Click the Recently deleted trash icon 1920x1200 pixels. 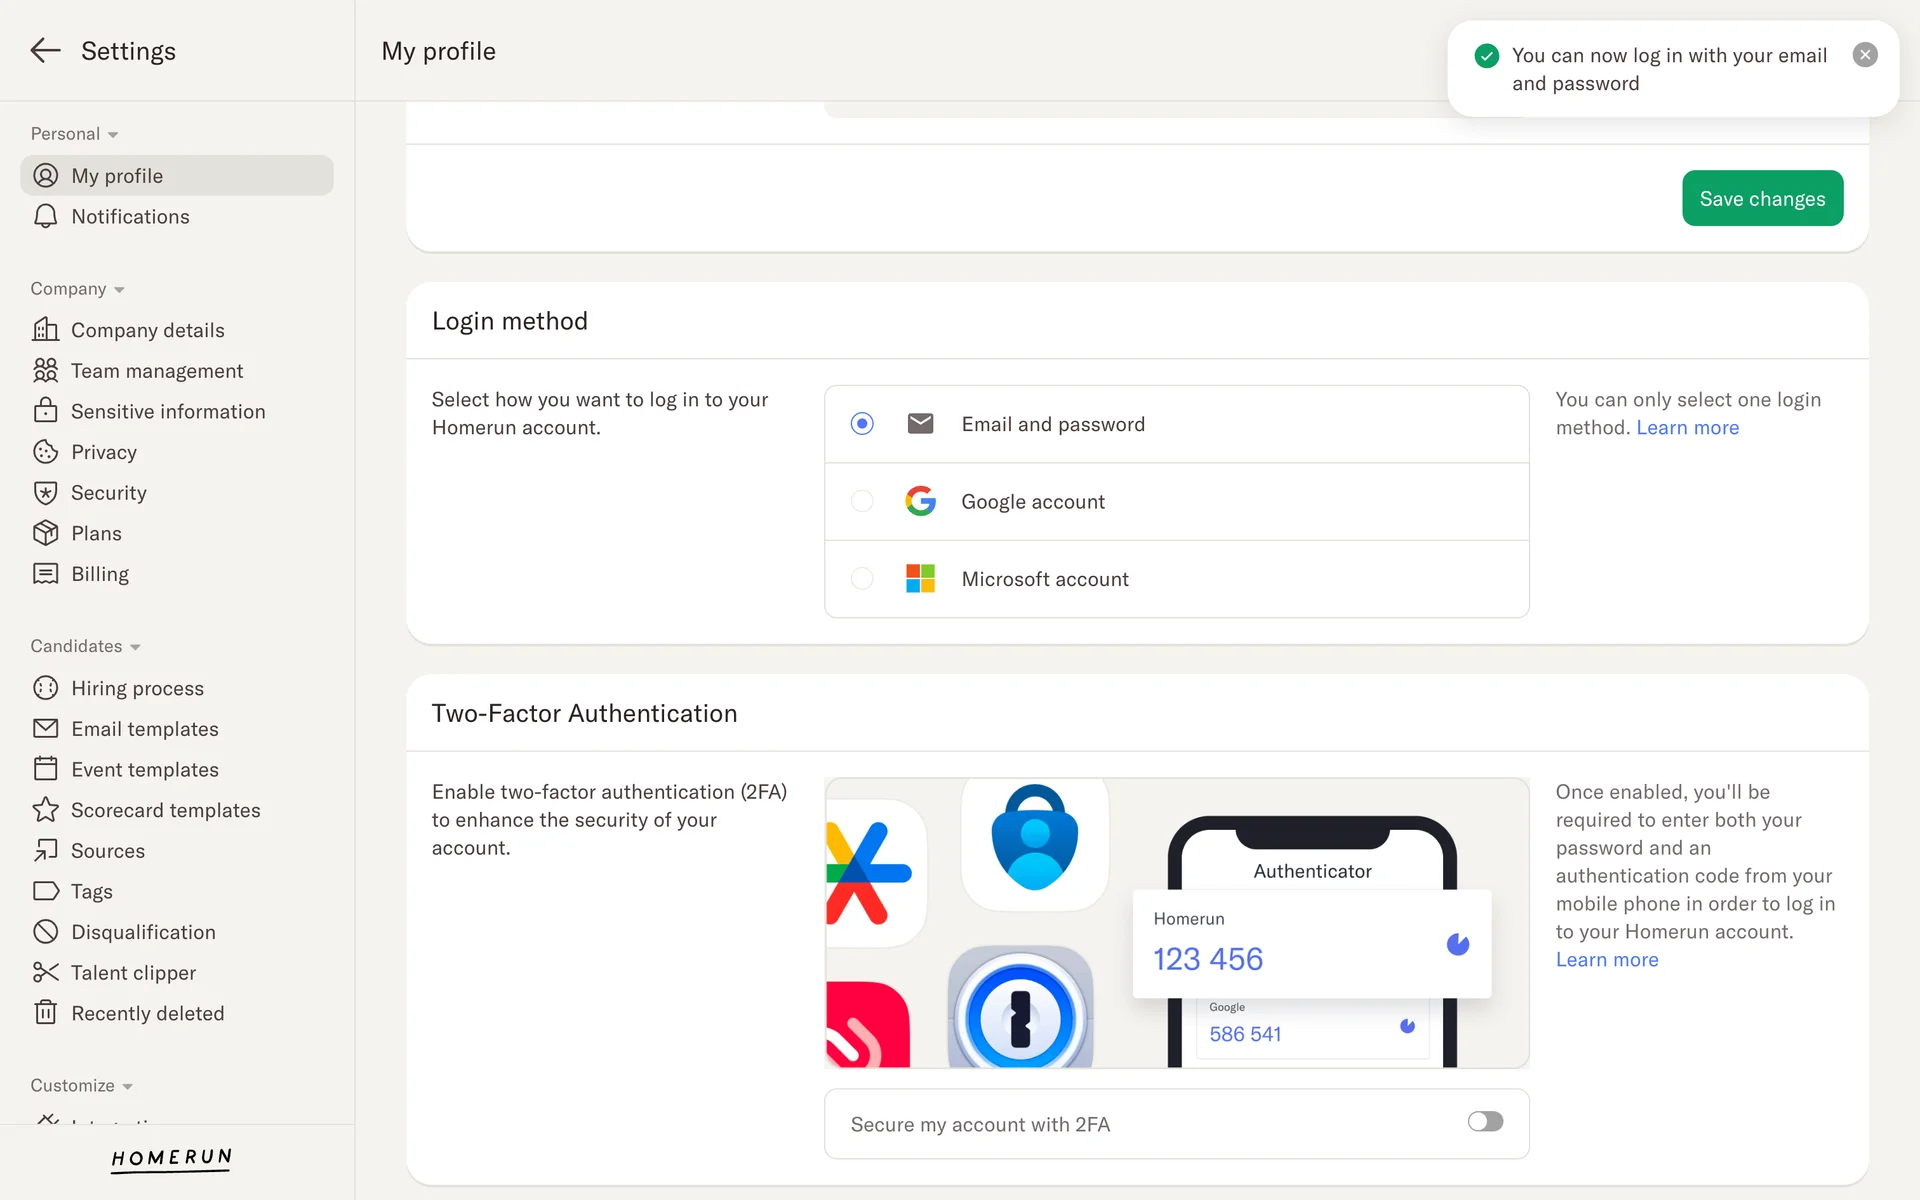coord(45,1013)
